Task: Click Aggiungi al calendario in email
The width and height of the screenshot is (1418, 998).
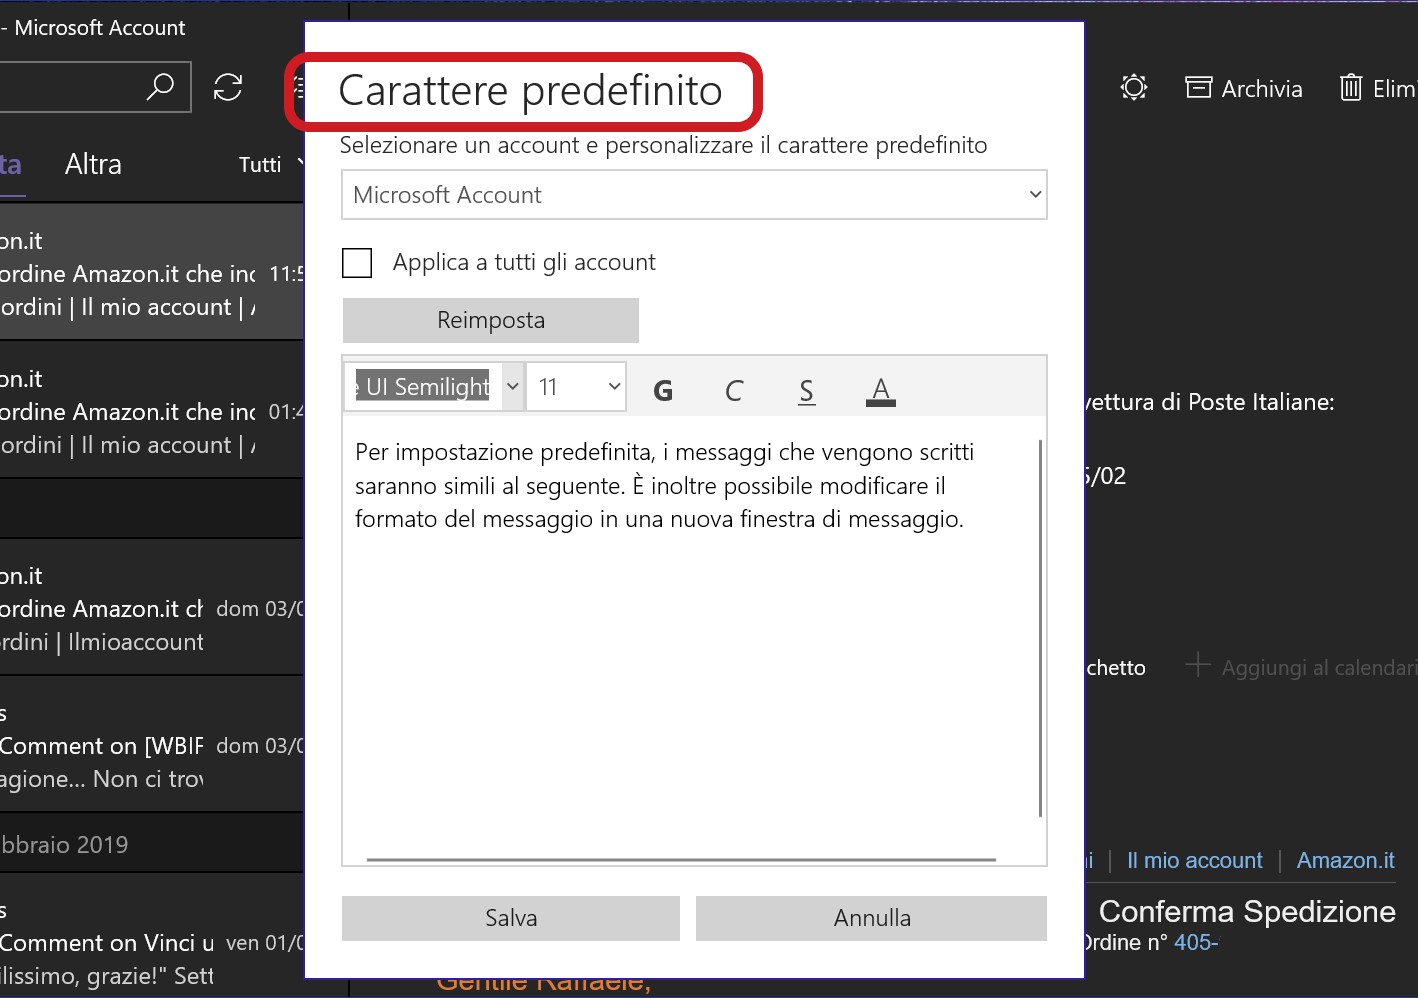Action: [1303, 667]
